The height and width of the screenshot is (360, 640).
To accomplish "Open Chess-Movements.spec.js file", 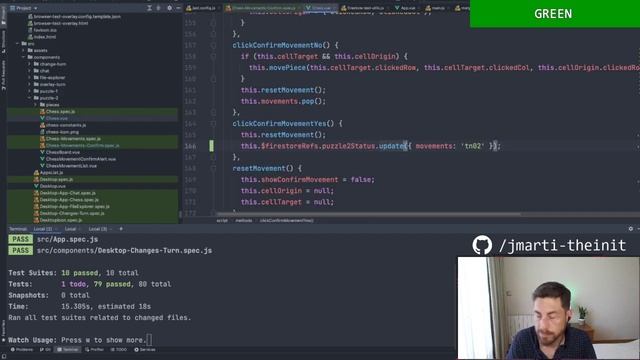I will tap(70, 139).
